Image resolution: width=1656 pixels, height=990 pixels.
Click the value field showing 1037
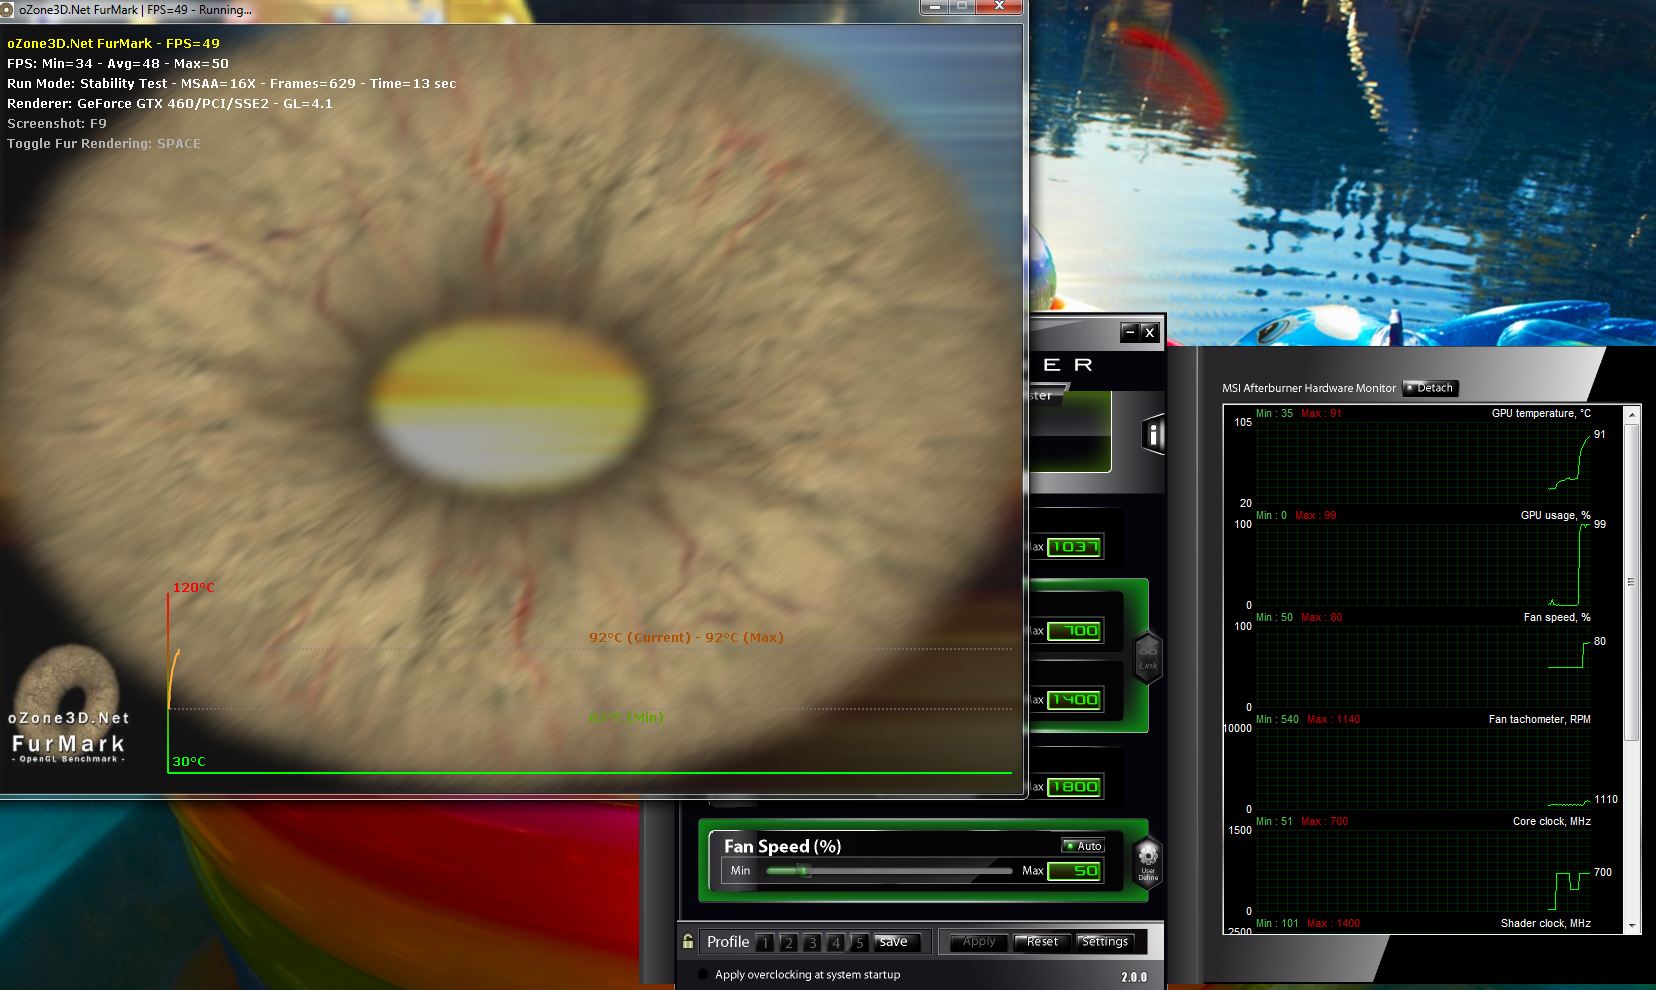pos(1075,547)
